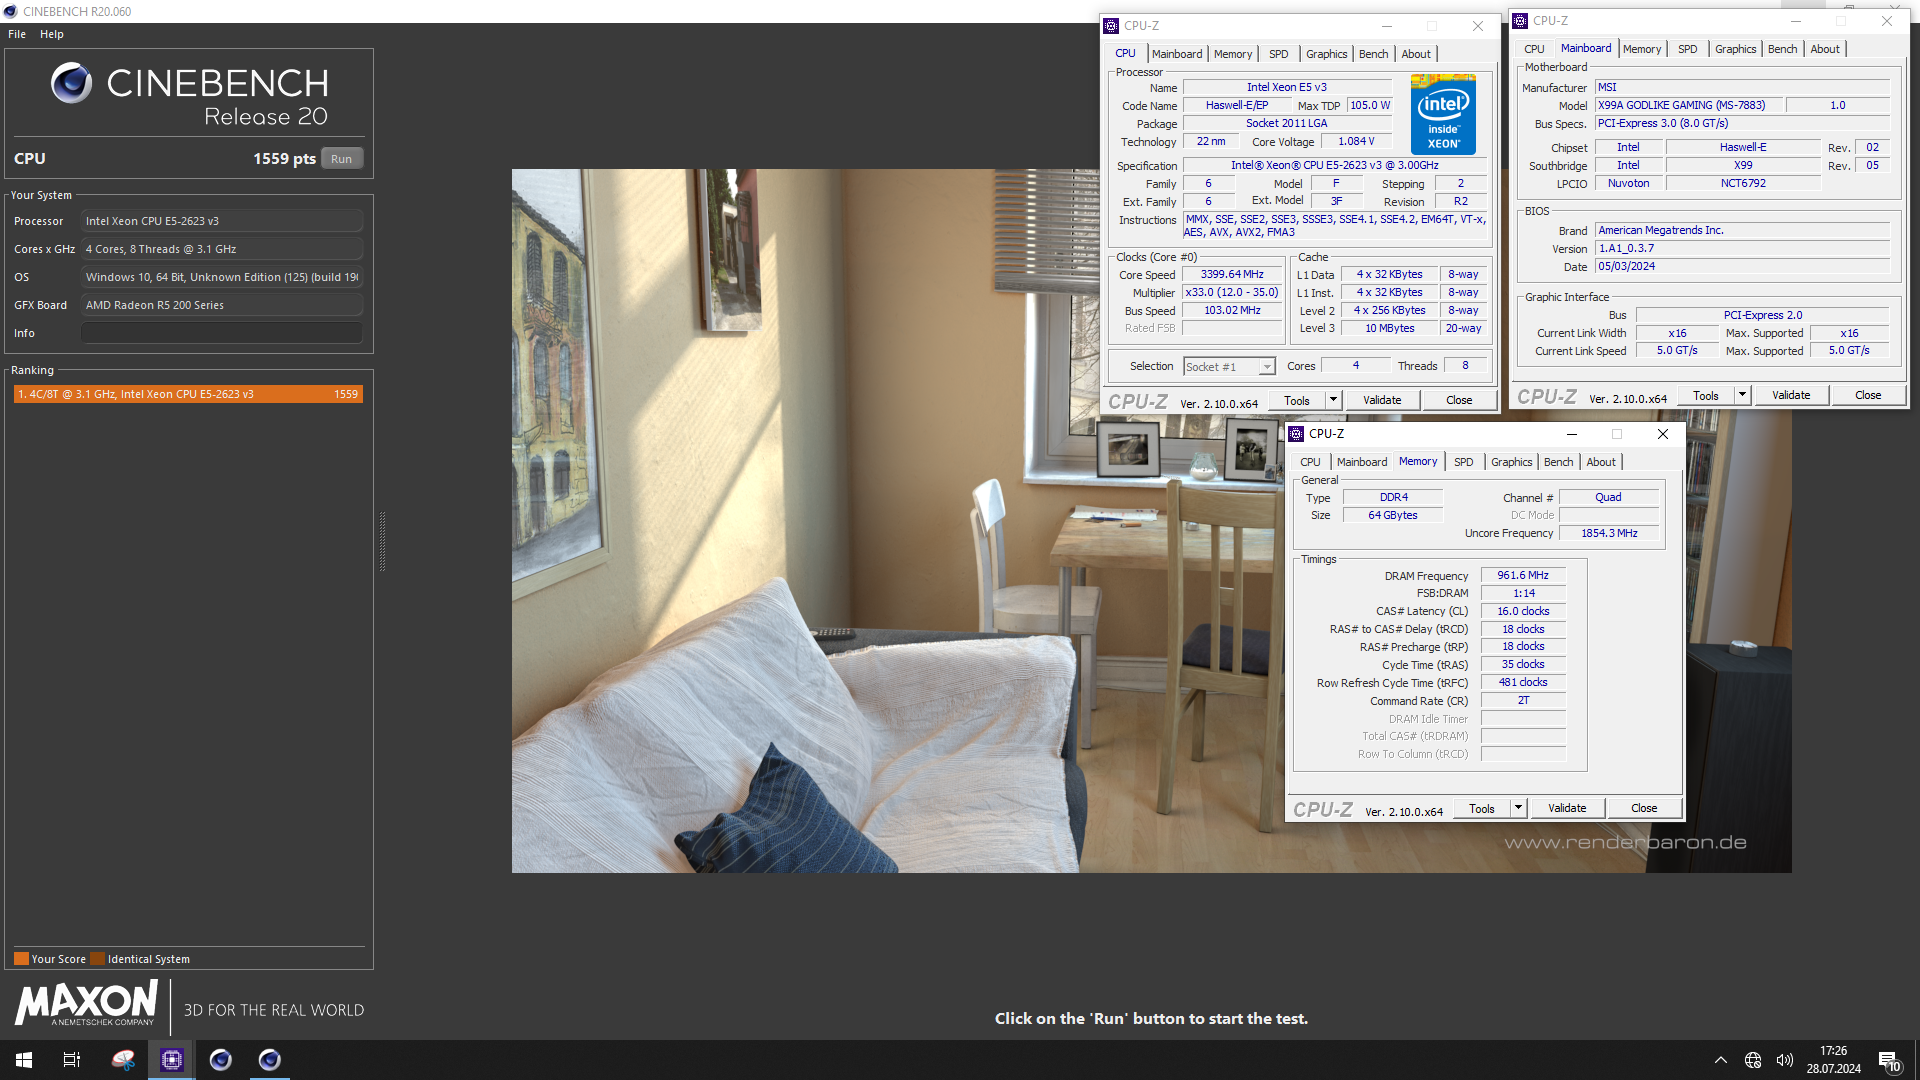Open About tab in Memory window
The image size is (1920, 1080).
tap(1601, 462)
